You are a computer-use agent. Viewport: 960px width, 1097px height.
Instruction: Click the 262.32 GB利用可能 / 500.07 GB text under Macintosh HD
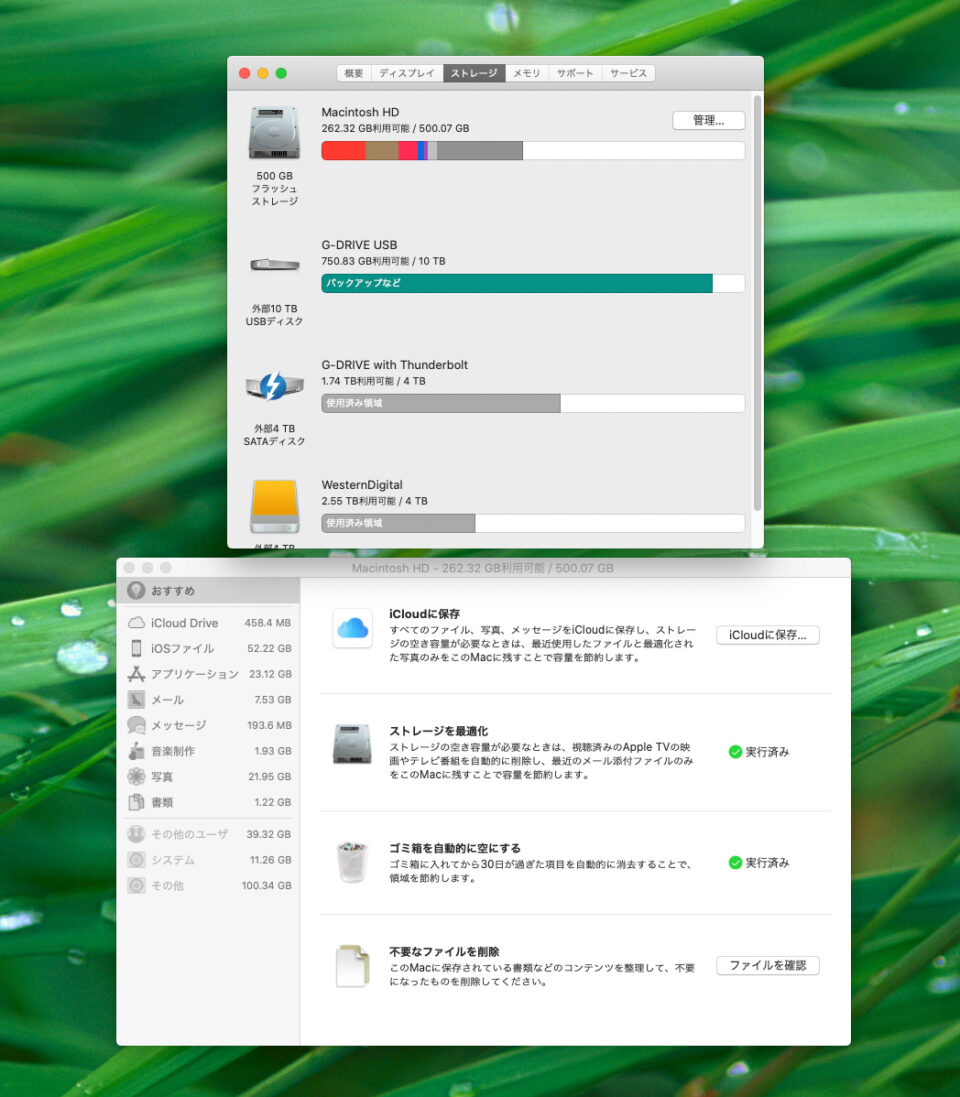(x=395, y=128)
